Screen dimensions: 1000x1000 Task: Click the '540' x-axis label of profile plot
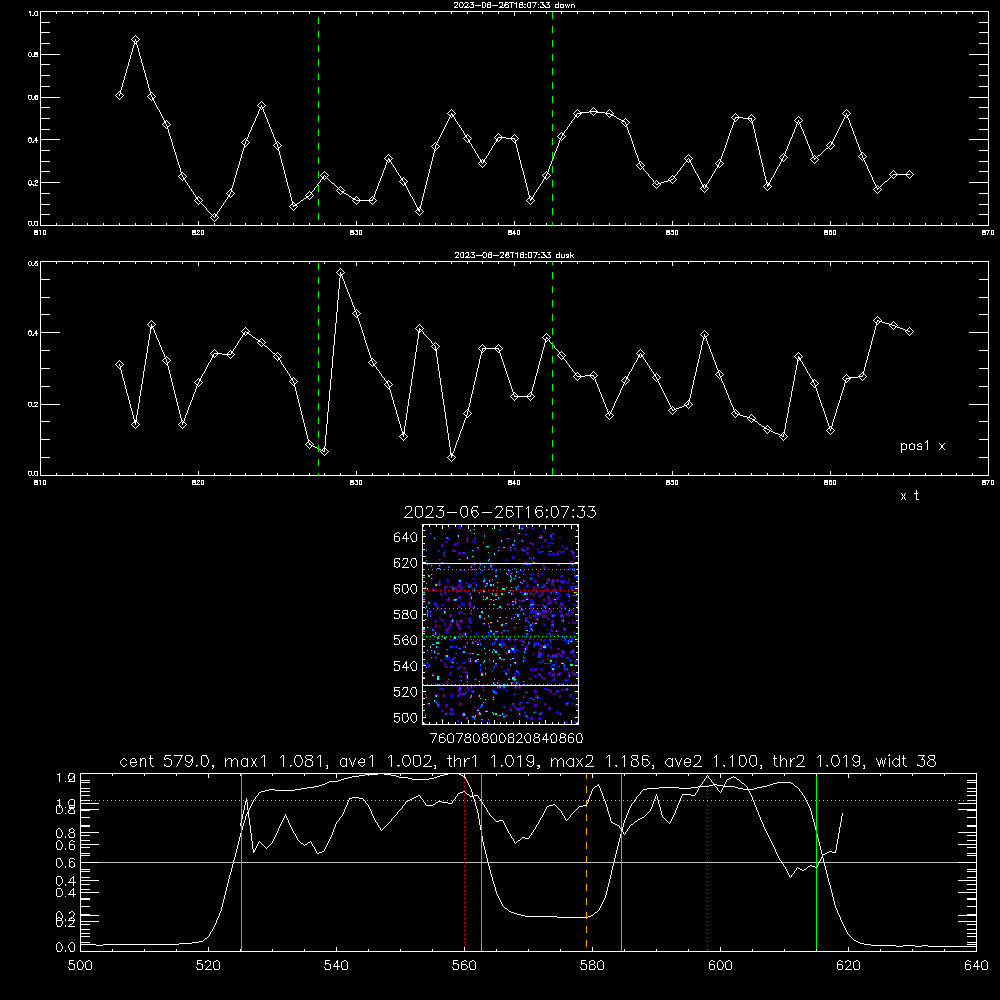click(336, 966)
